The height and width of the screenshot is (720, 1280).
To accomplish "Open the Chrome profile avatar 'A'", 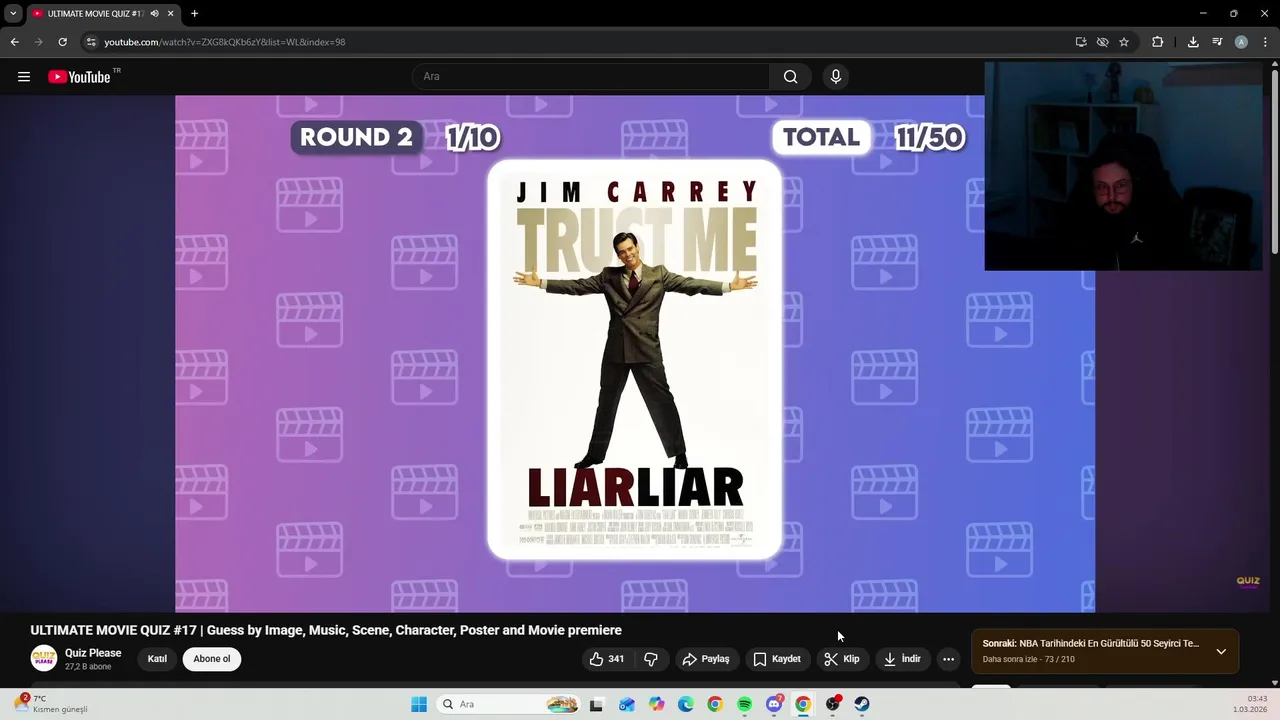I will coord(1241,42).
